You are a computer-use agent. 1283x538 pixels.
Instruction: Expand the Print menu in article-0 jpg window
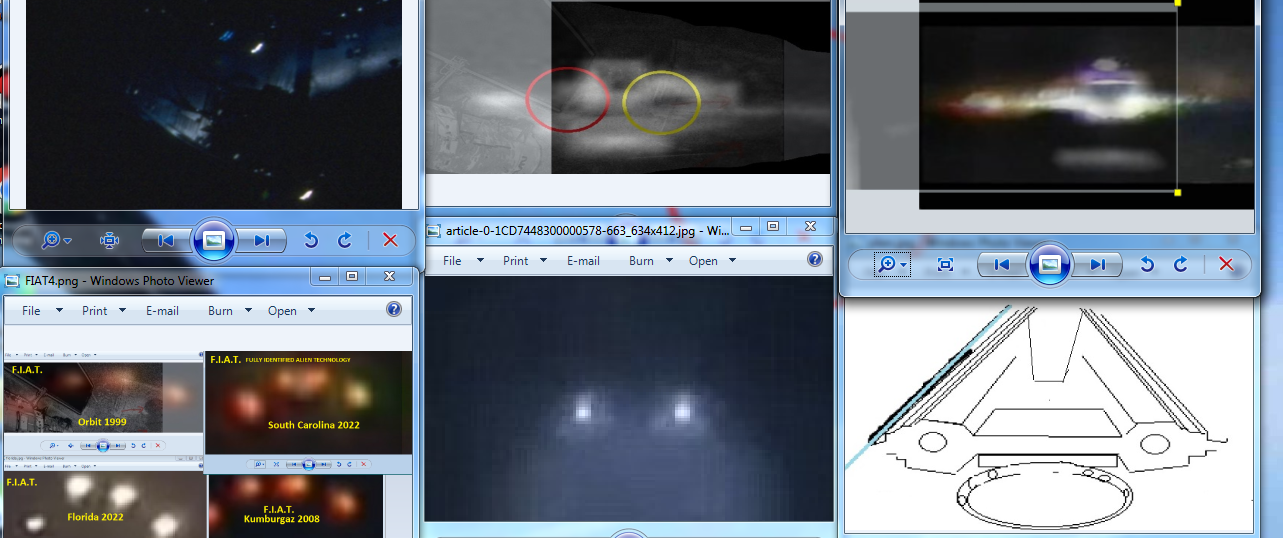pos(526,261)
